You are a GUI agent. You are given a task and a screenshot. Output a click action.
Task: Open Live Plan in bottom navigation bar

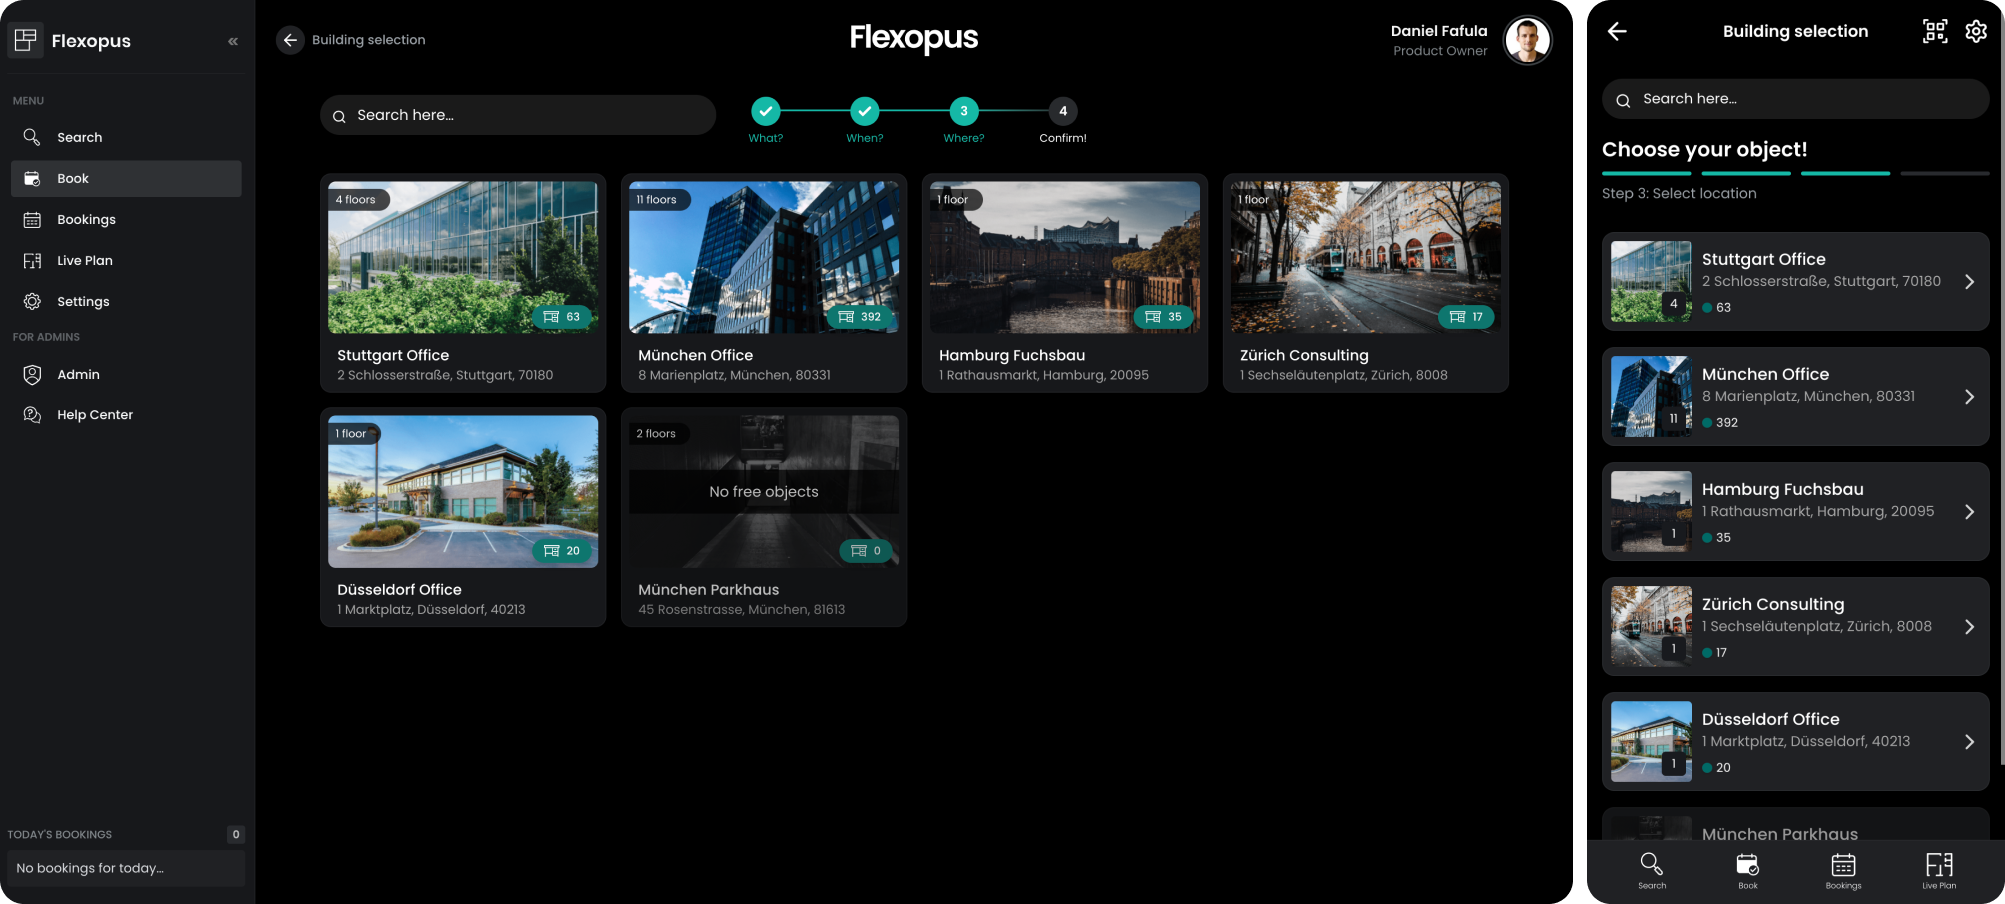(1938, 869)
